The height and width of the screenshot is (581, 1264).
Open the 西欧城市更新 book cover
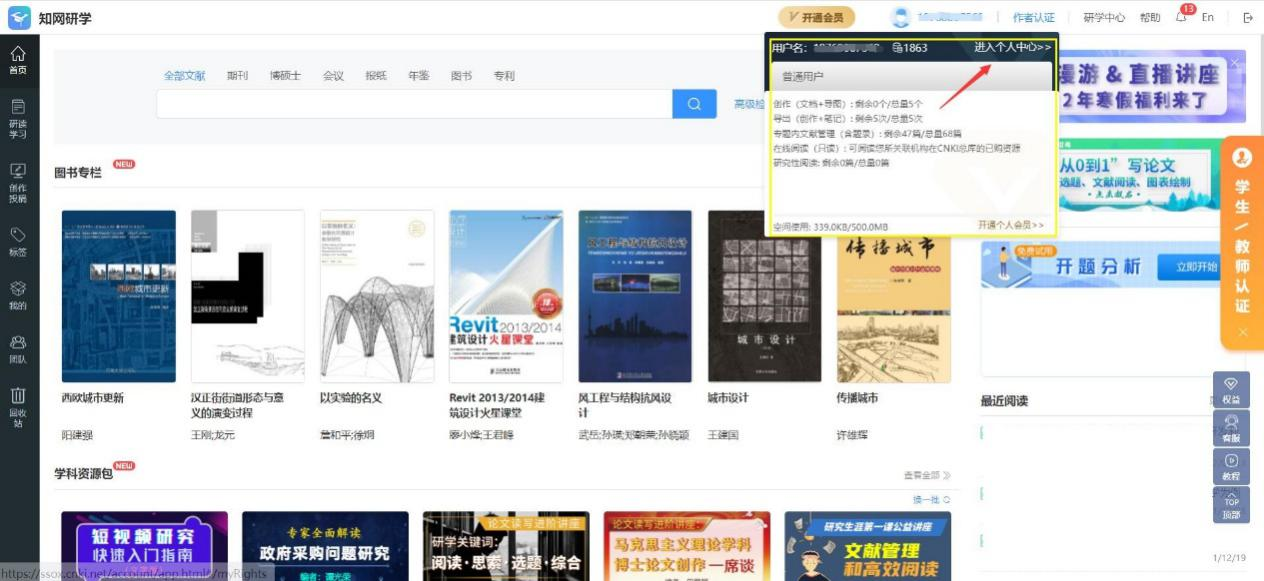[118, 296]
